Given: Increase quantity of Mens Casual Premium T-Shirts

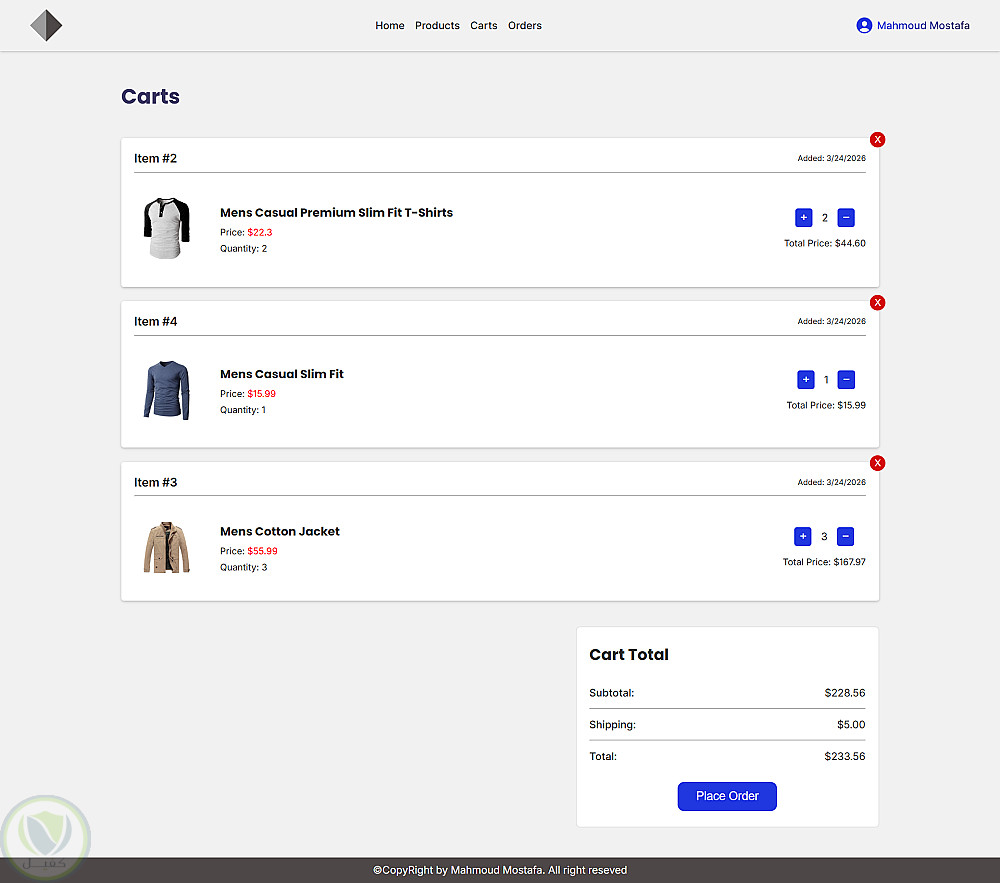Looking at the screenshot, I should [804, 217].
